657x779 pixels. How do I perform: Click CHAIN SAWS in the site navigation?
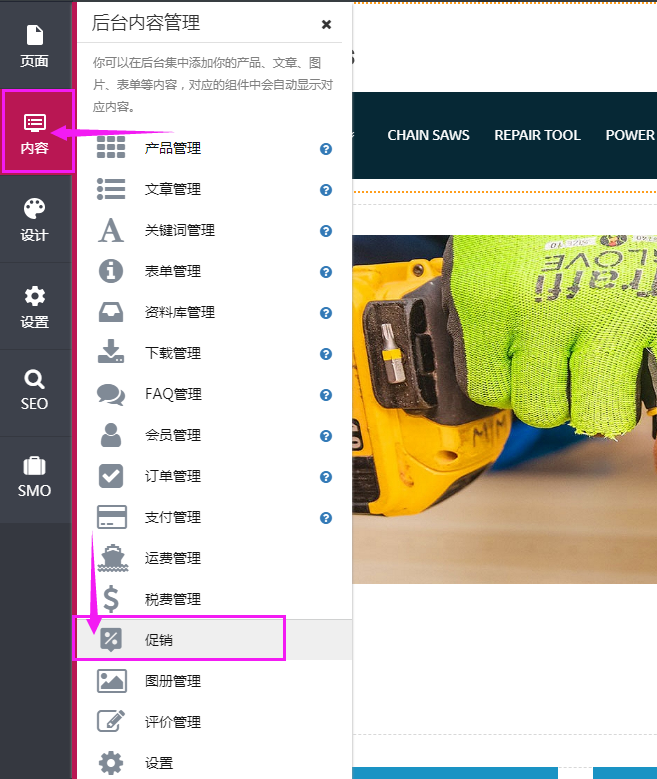(x=428, y=136)
